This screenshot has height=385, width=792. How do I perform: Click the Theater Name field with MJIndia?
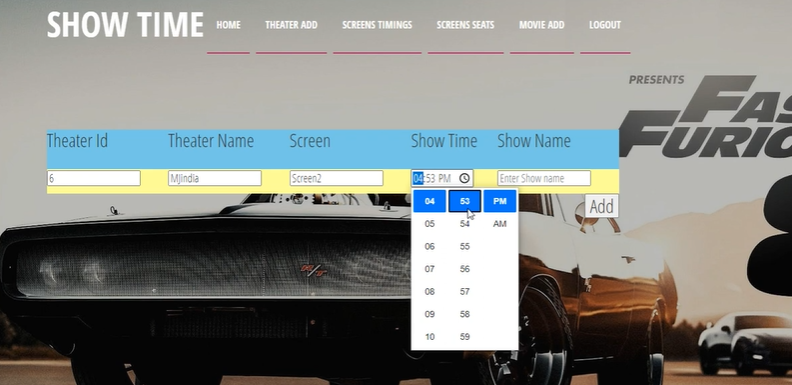point(215,178)
